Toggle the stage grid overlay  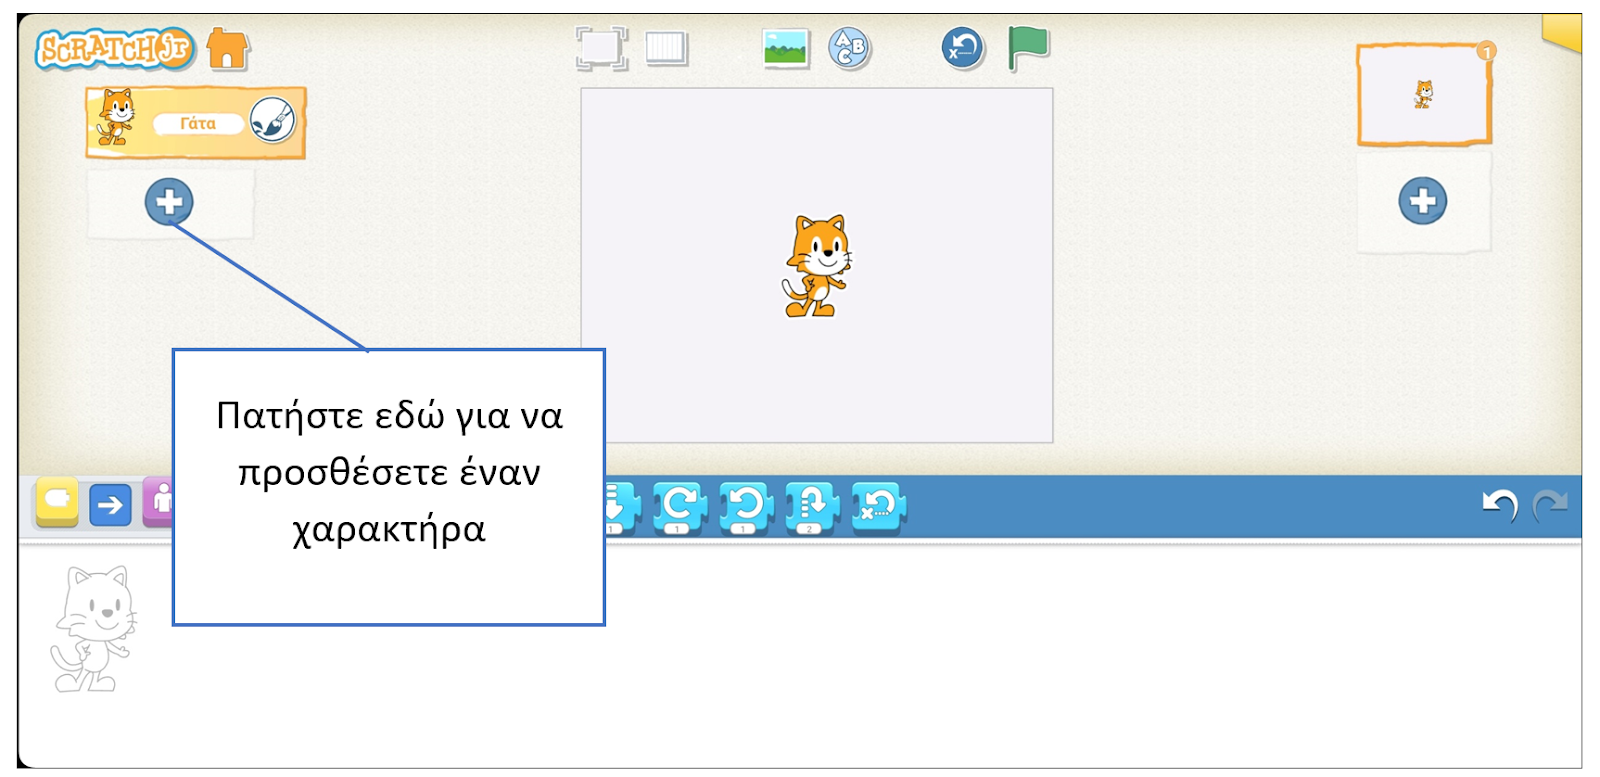tap(666, 48)
